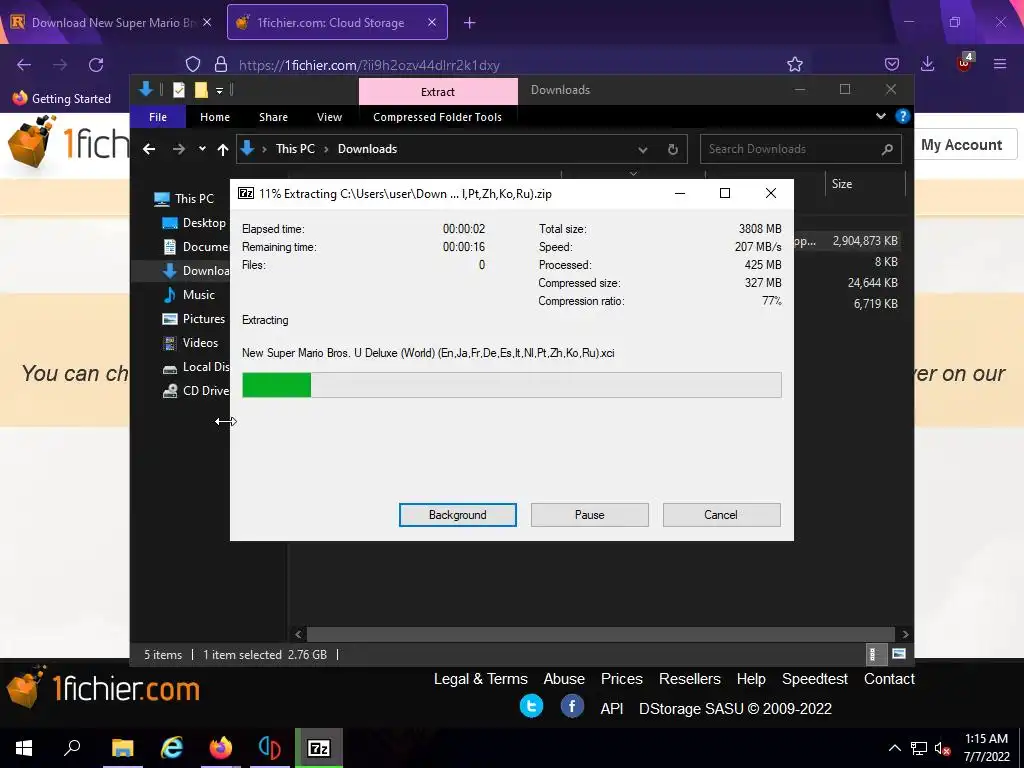Open the Compressed Folder Tools tab
Image resolution: width=1024 pixels, height=768 pixels.
[437, 117]
